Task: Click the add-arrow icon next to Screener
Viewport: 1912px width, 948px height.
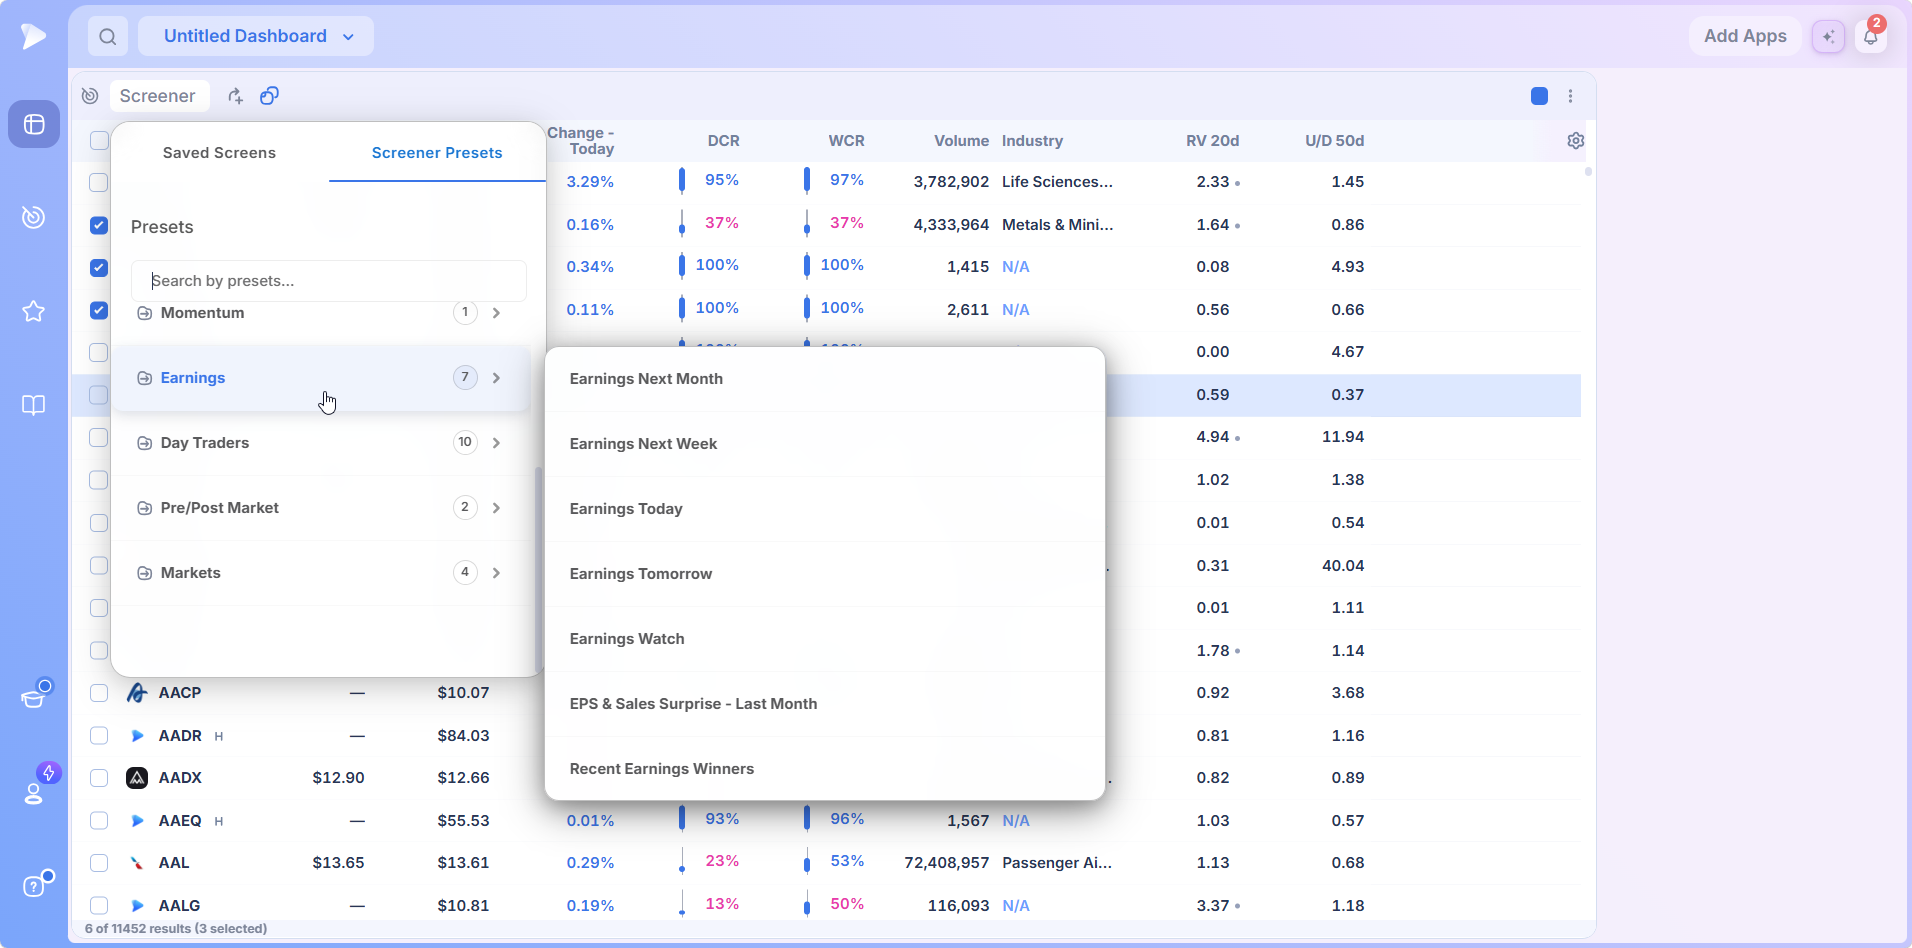Action: tap(235, 96)
